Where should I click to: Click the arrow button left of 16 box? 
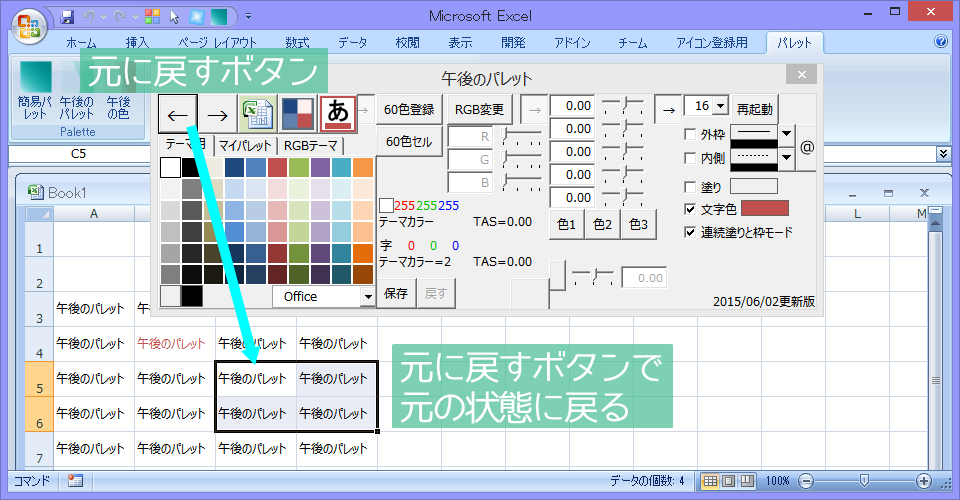coord(669,110)
